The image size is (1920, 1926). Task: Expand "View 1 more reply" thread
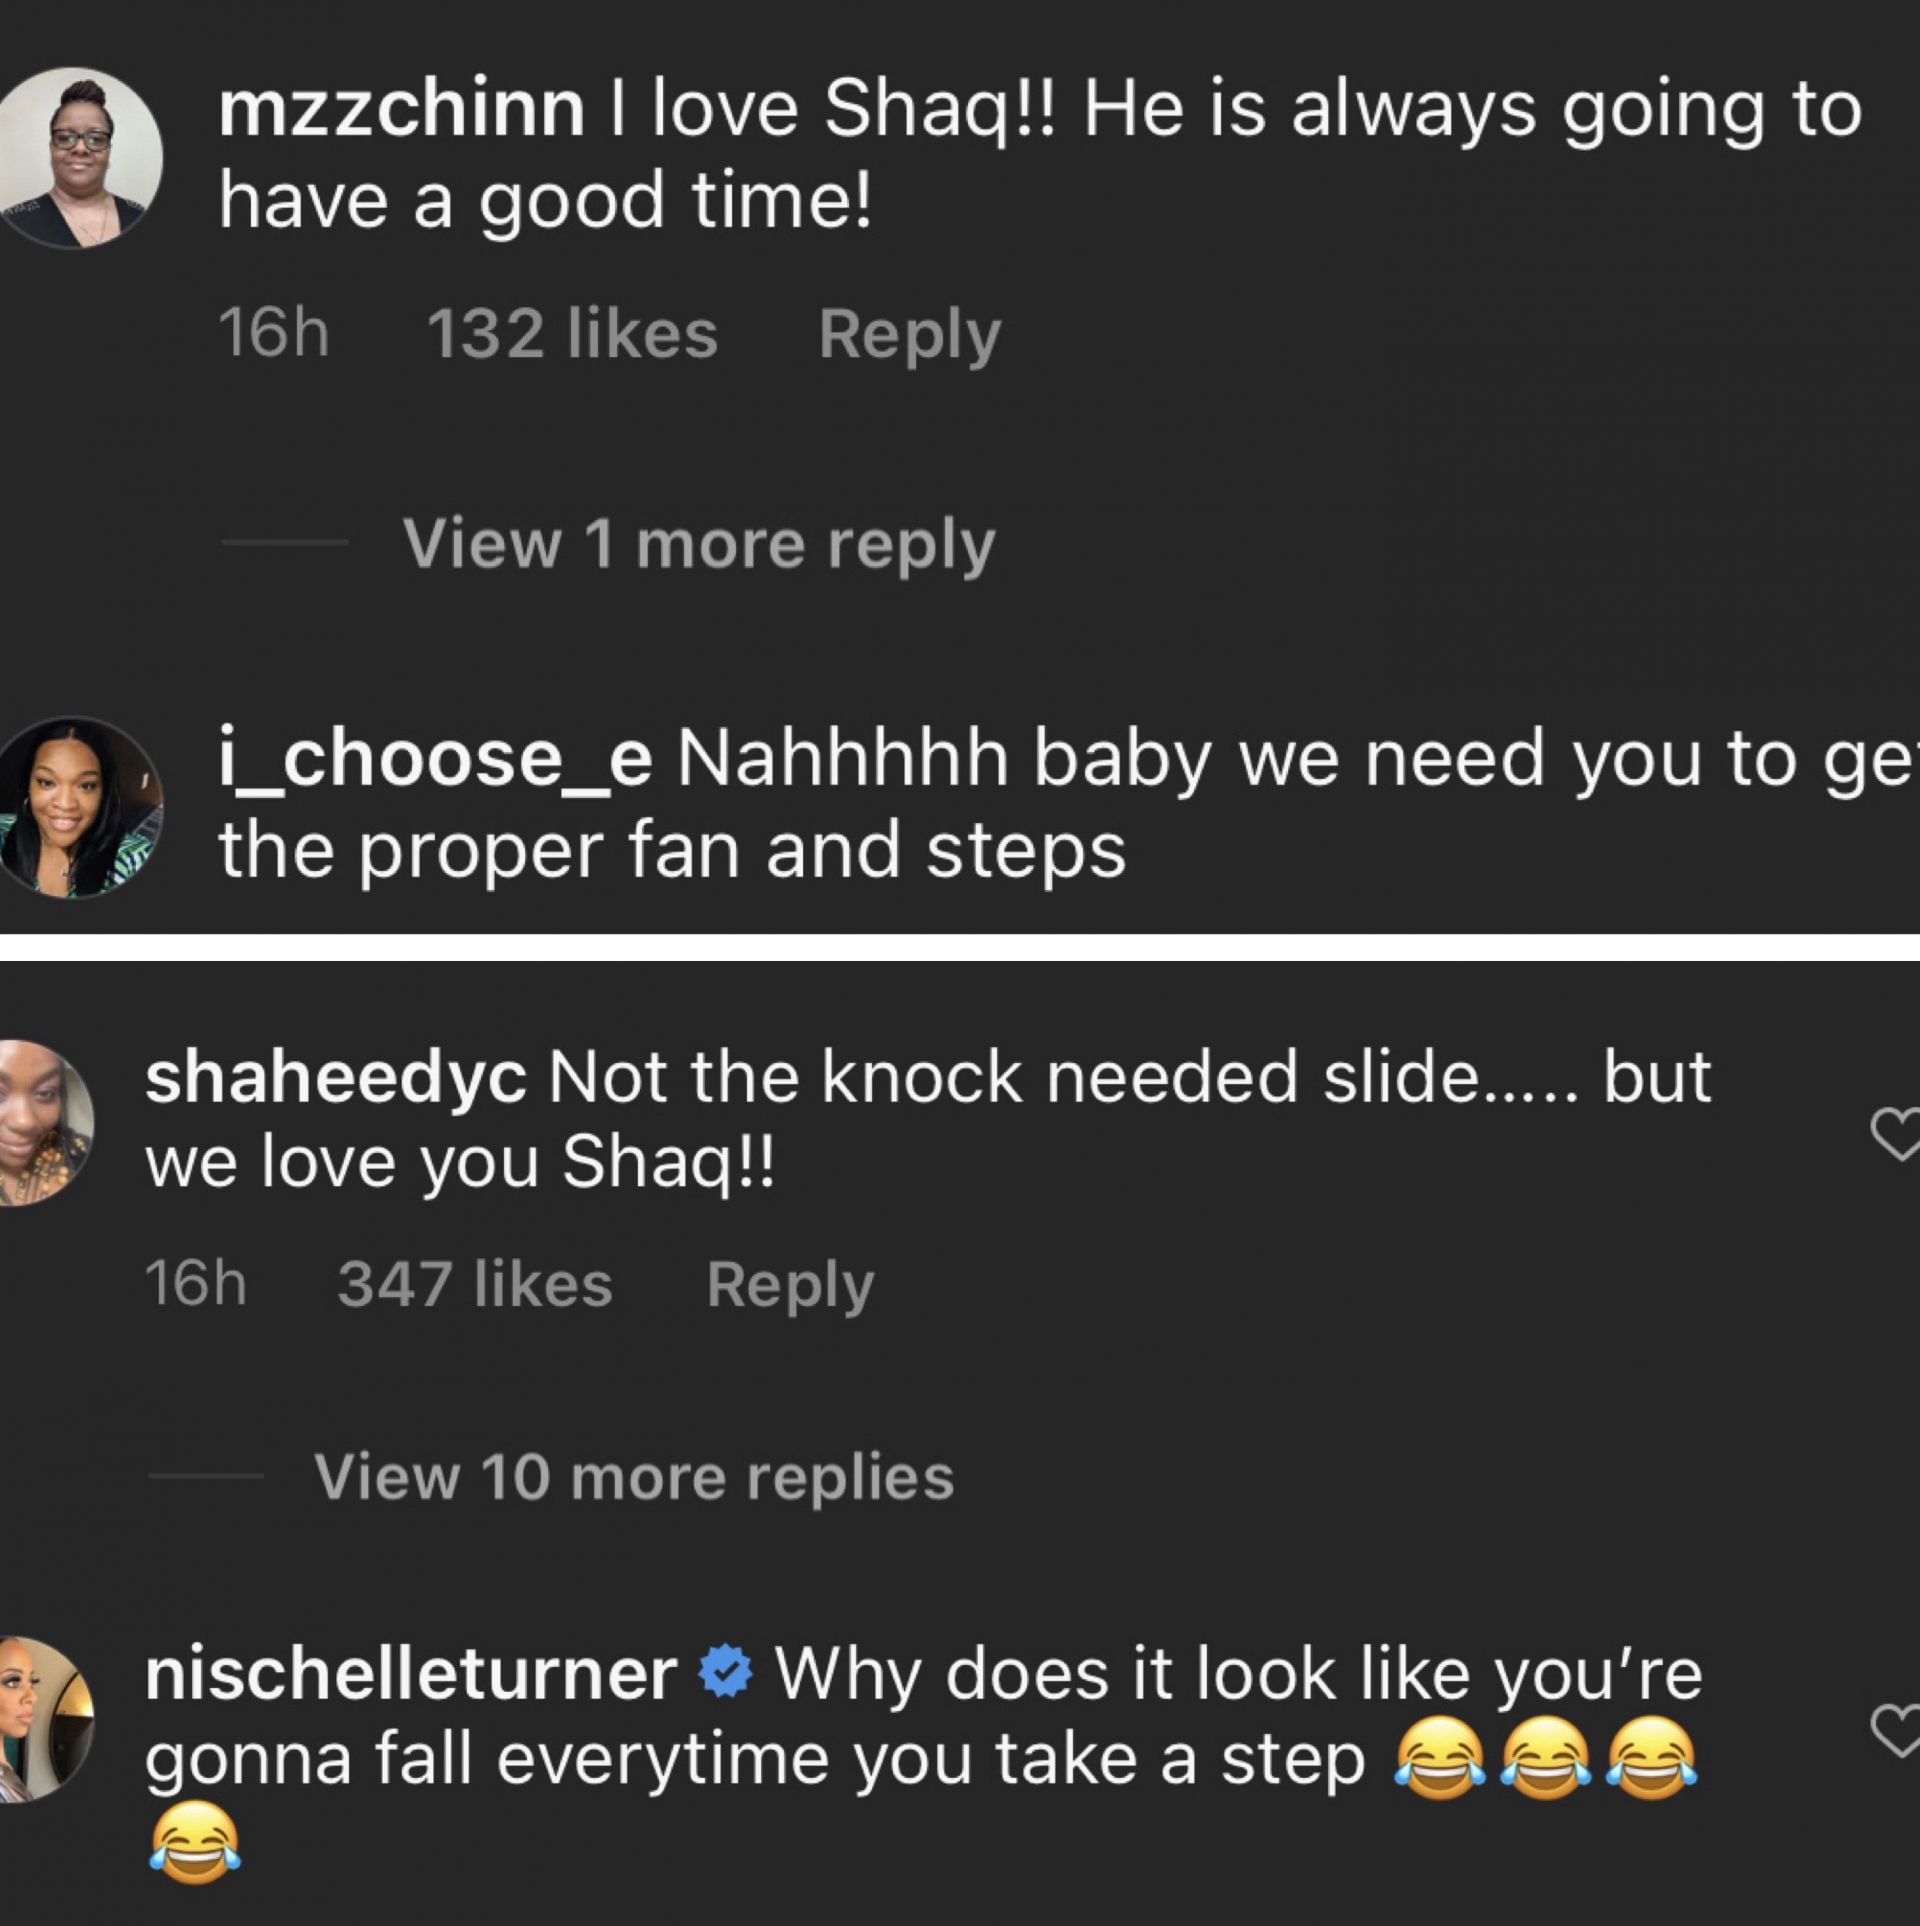(x=698, y=544)
